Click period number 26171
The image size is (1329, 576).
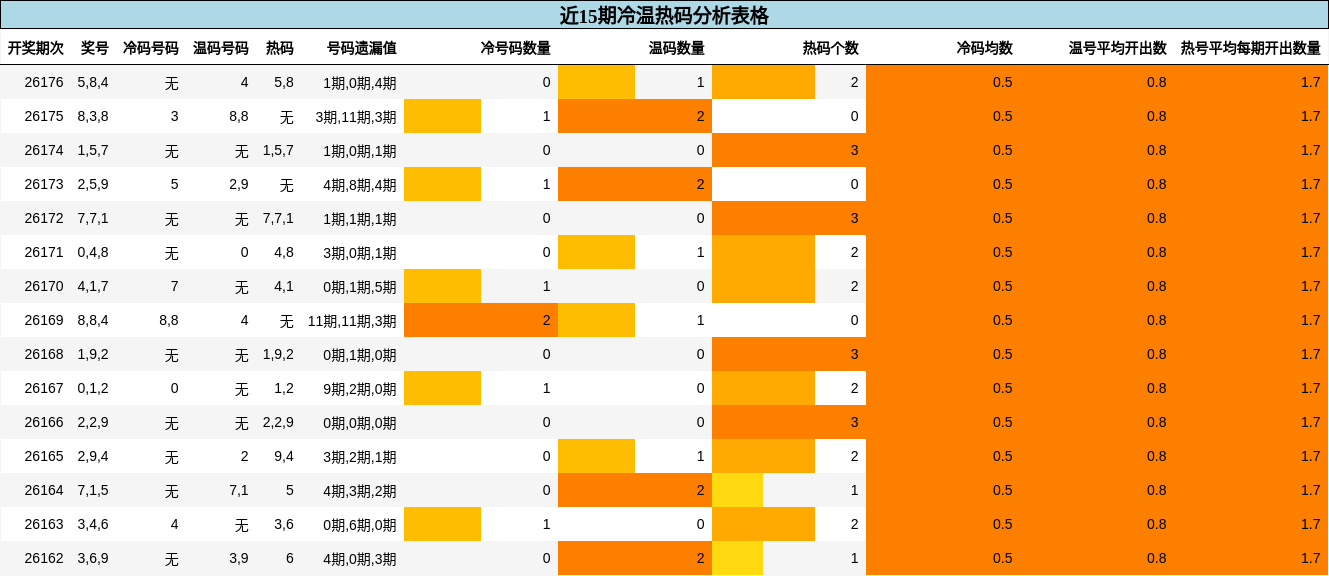tap(44, 252)
